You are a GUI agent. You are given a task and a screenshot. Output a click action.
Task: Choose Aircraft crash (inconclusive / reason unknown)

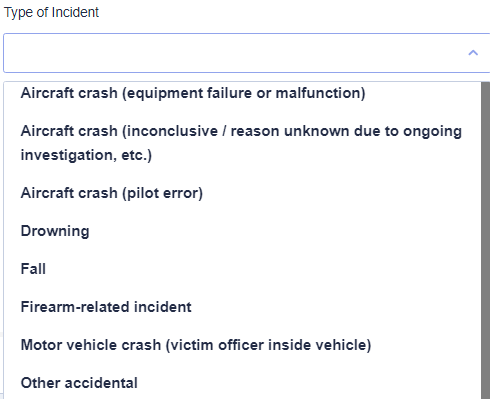(x=243, y=143)
